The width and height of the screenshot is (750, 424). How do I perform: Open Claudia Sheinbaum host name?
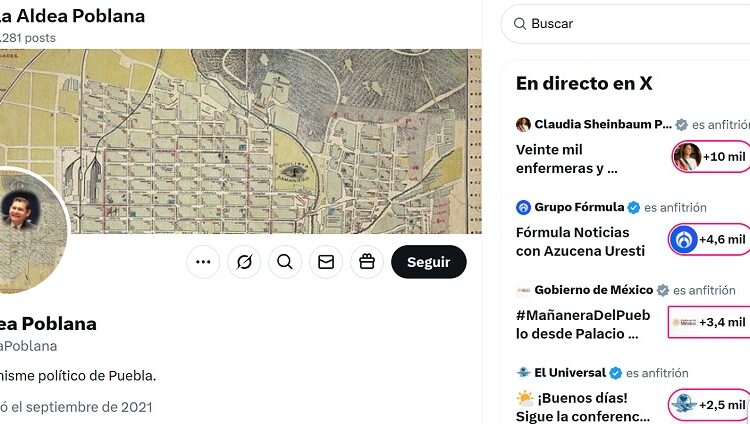click(x=603, y=124)
